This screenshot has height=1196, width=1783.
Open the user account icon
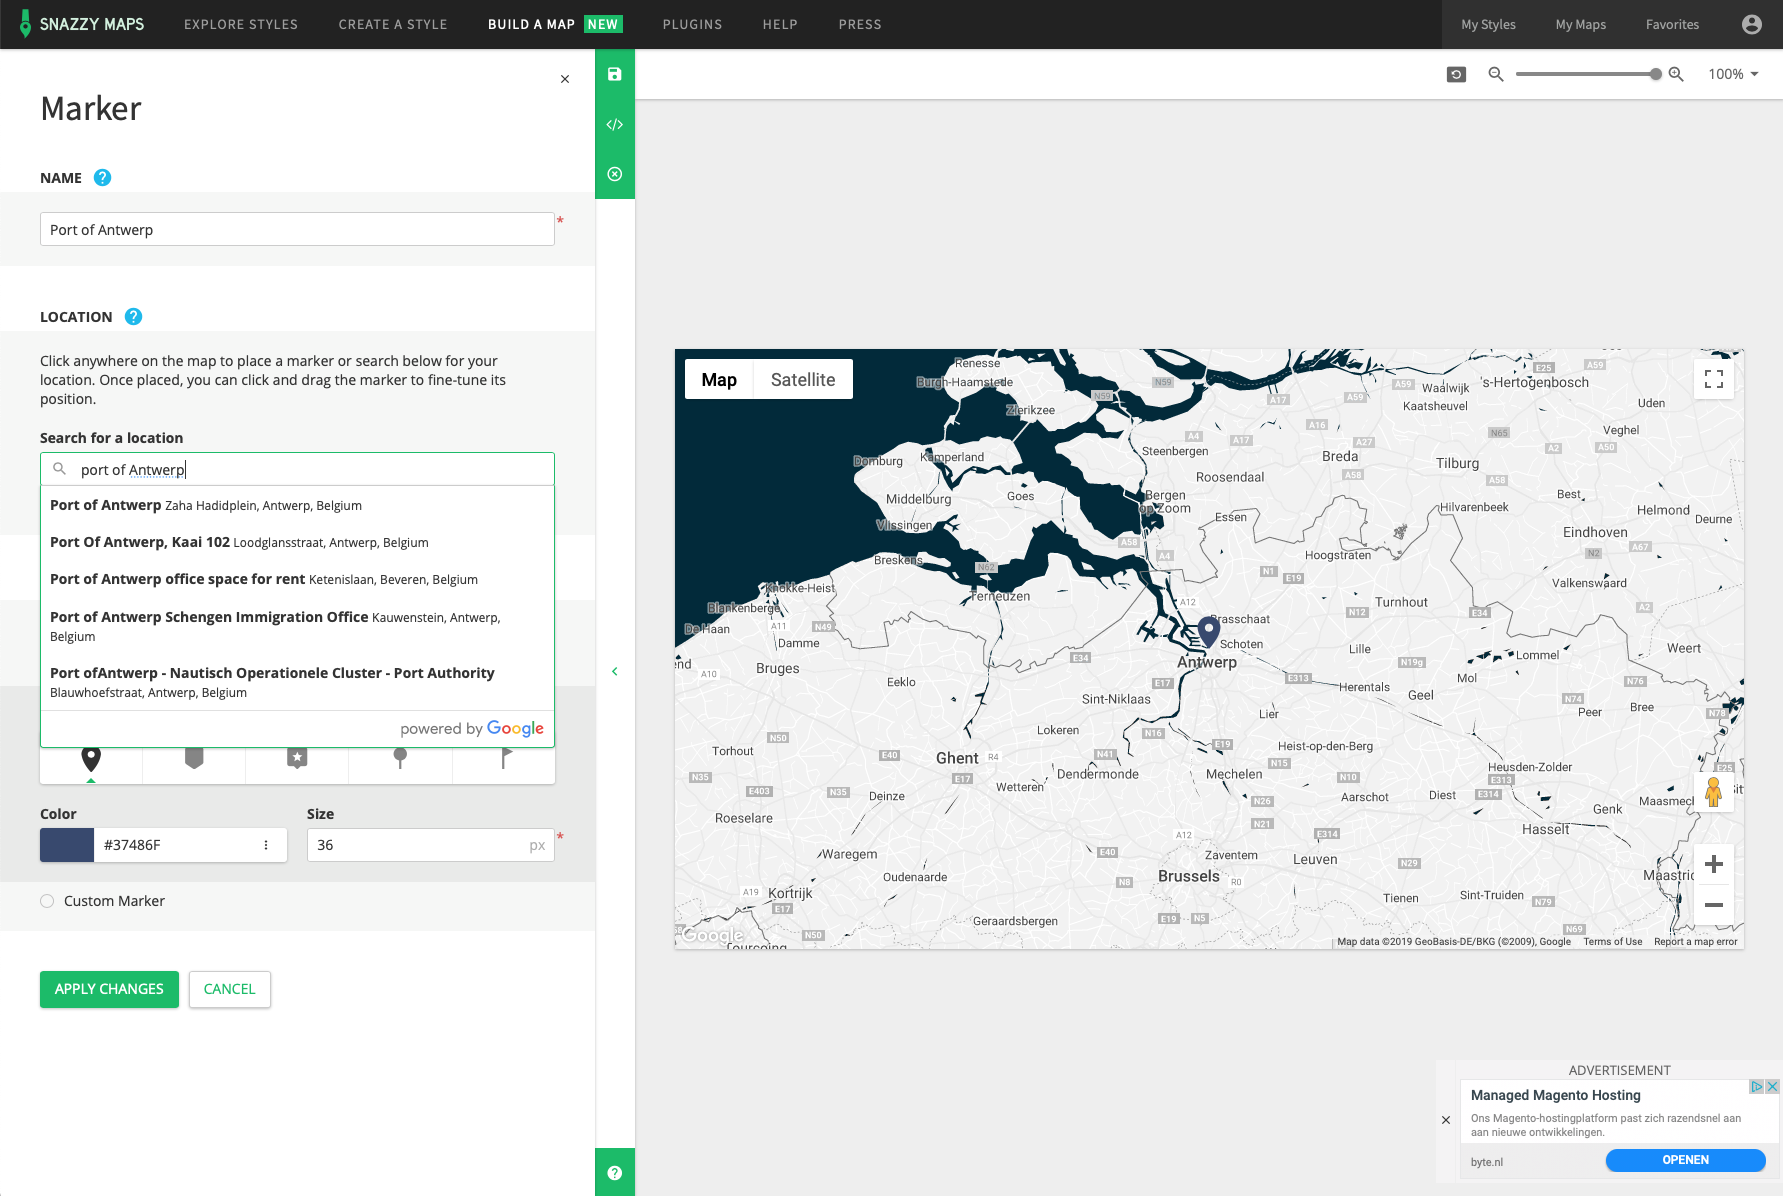click(x=1751, y=24)
